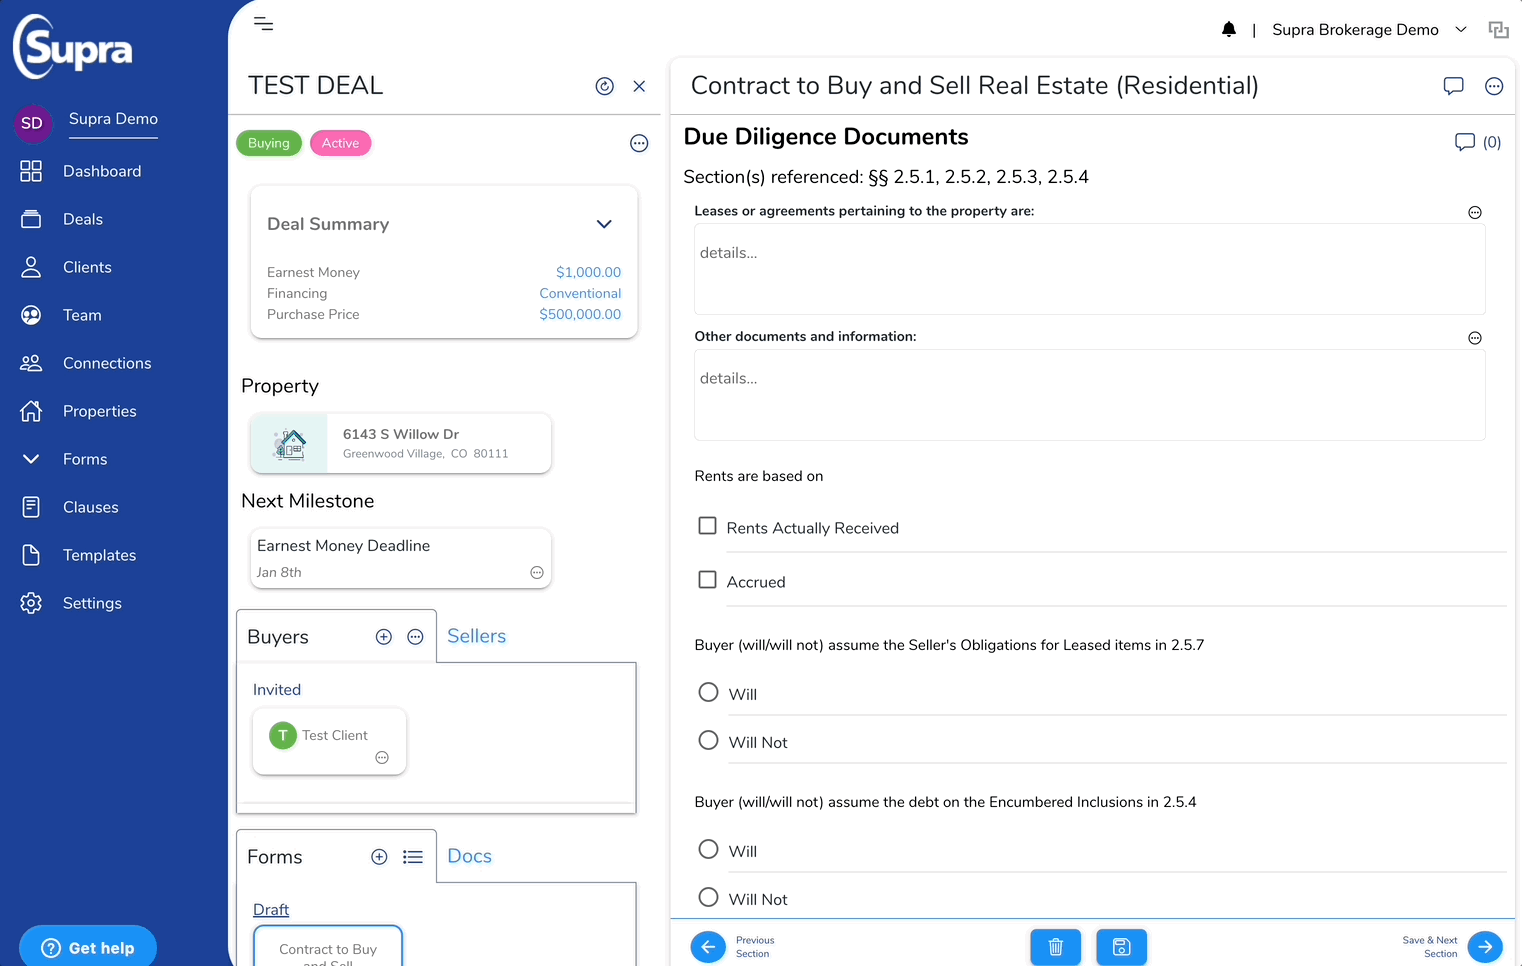The image size is (1522, 966).
Task: Click the hamburger menu icon at top
Action: [x=263, y=24]
